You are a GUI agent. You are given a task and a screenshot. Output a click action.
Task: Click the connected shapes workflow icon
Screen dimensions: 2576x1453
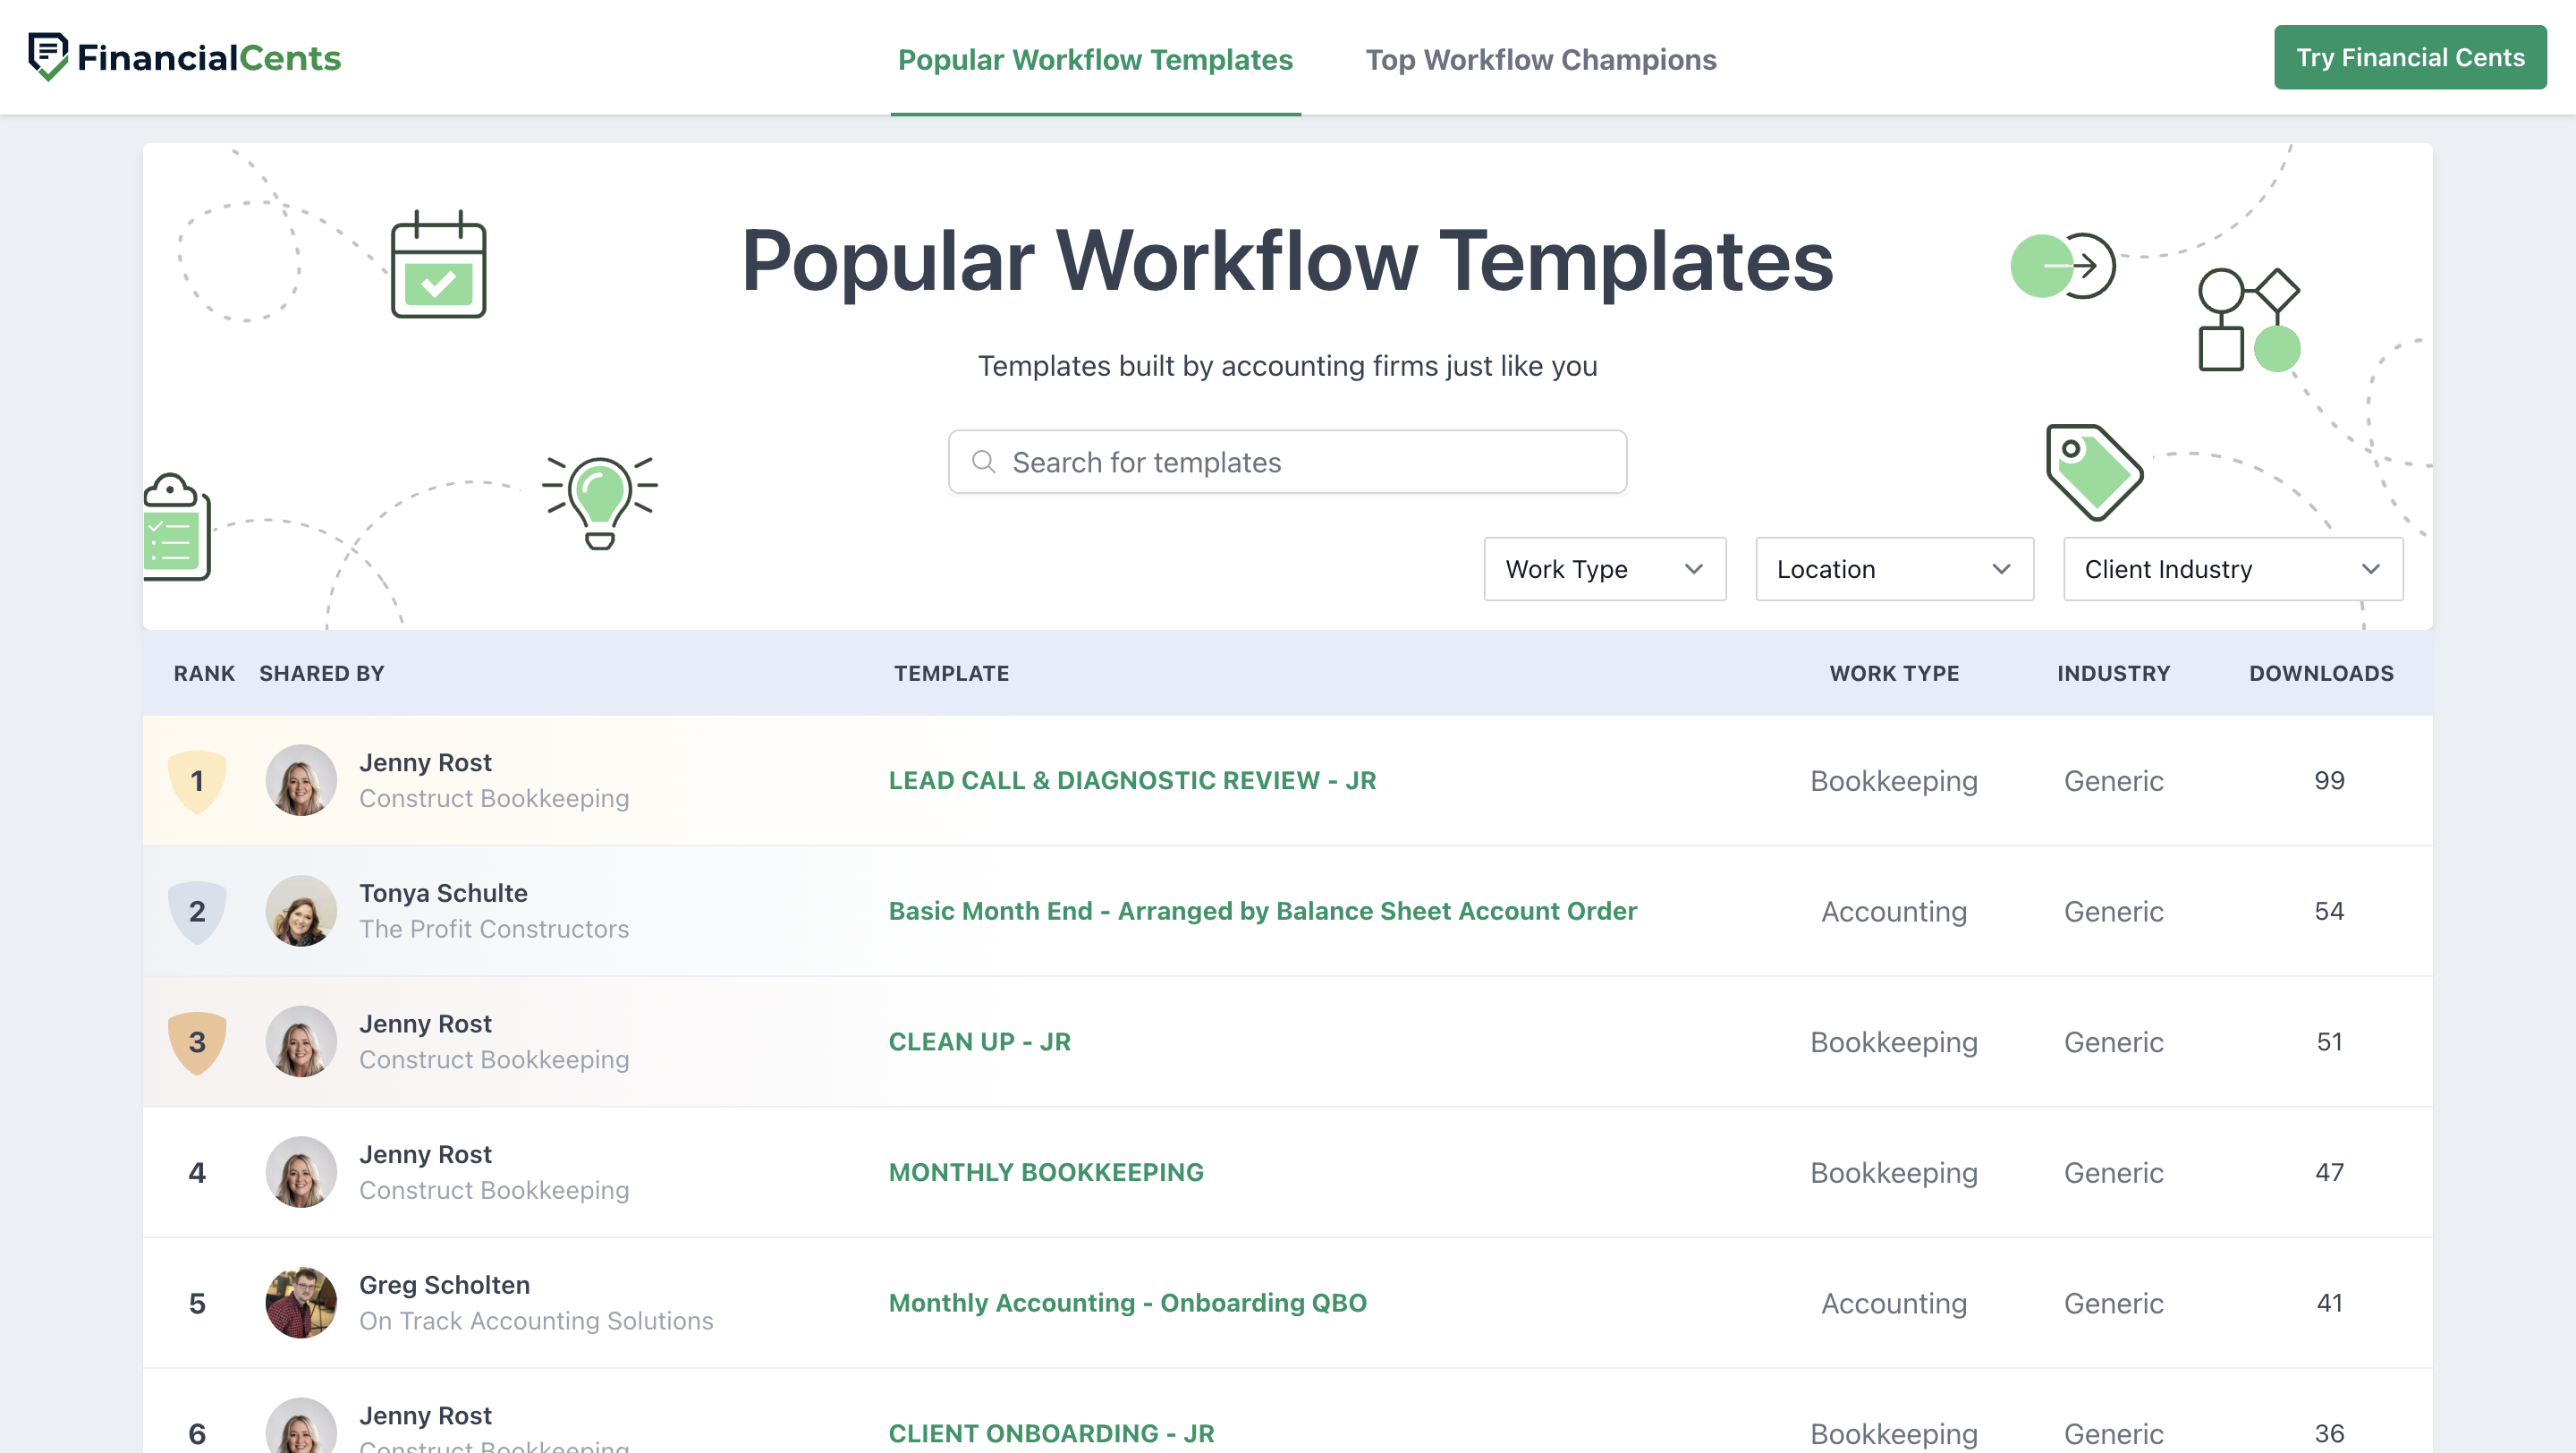(x=2247, y=319)
